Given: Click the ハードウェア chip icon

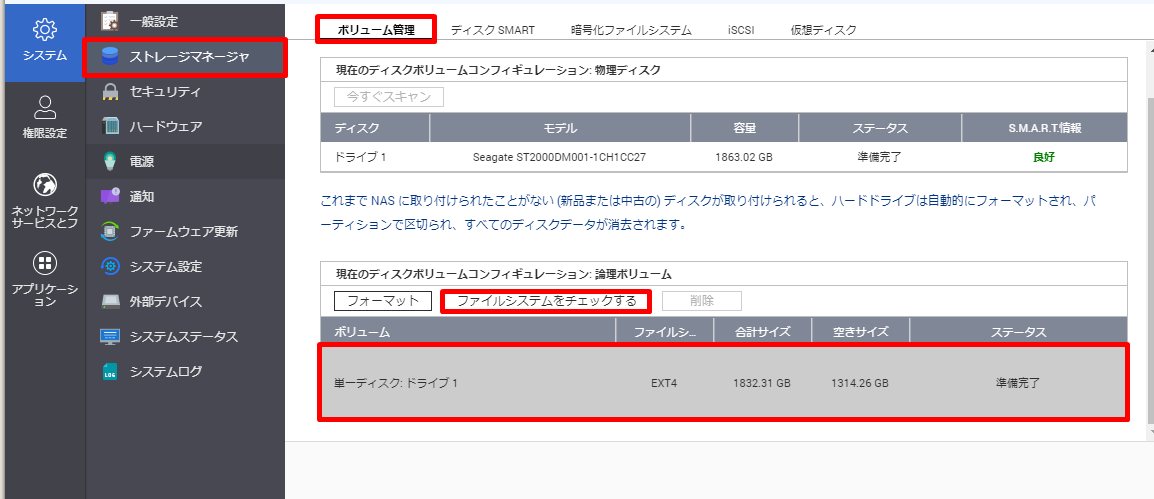Looking at the screenshot, I should click(110, 126).
